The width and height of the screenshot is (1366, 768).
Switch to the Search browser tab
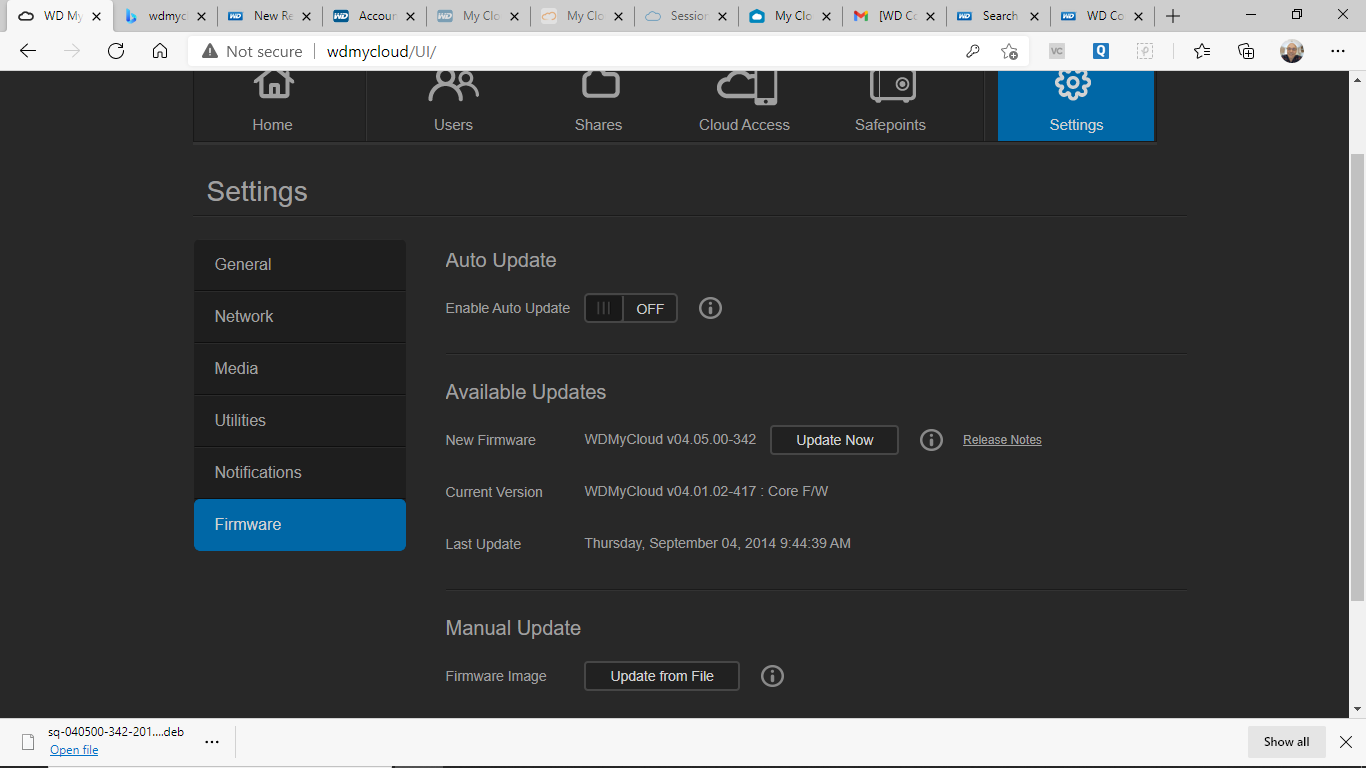coord(997,16)
